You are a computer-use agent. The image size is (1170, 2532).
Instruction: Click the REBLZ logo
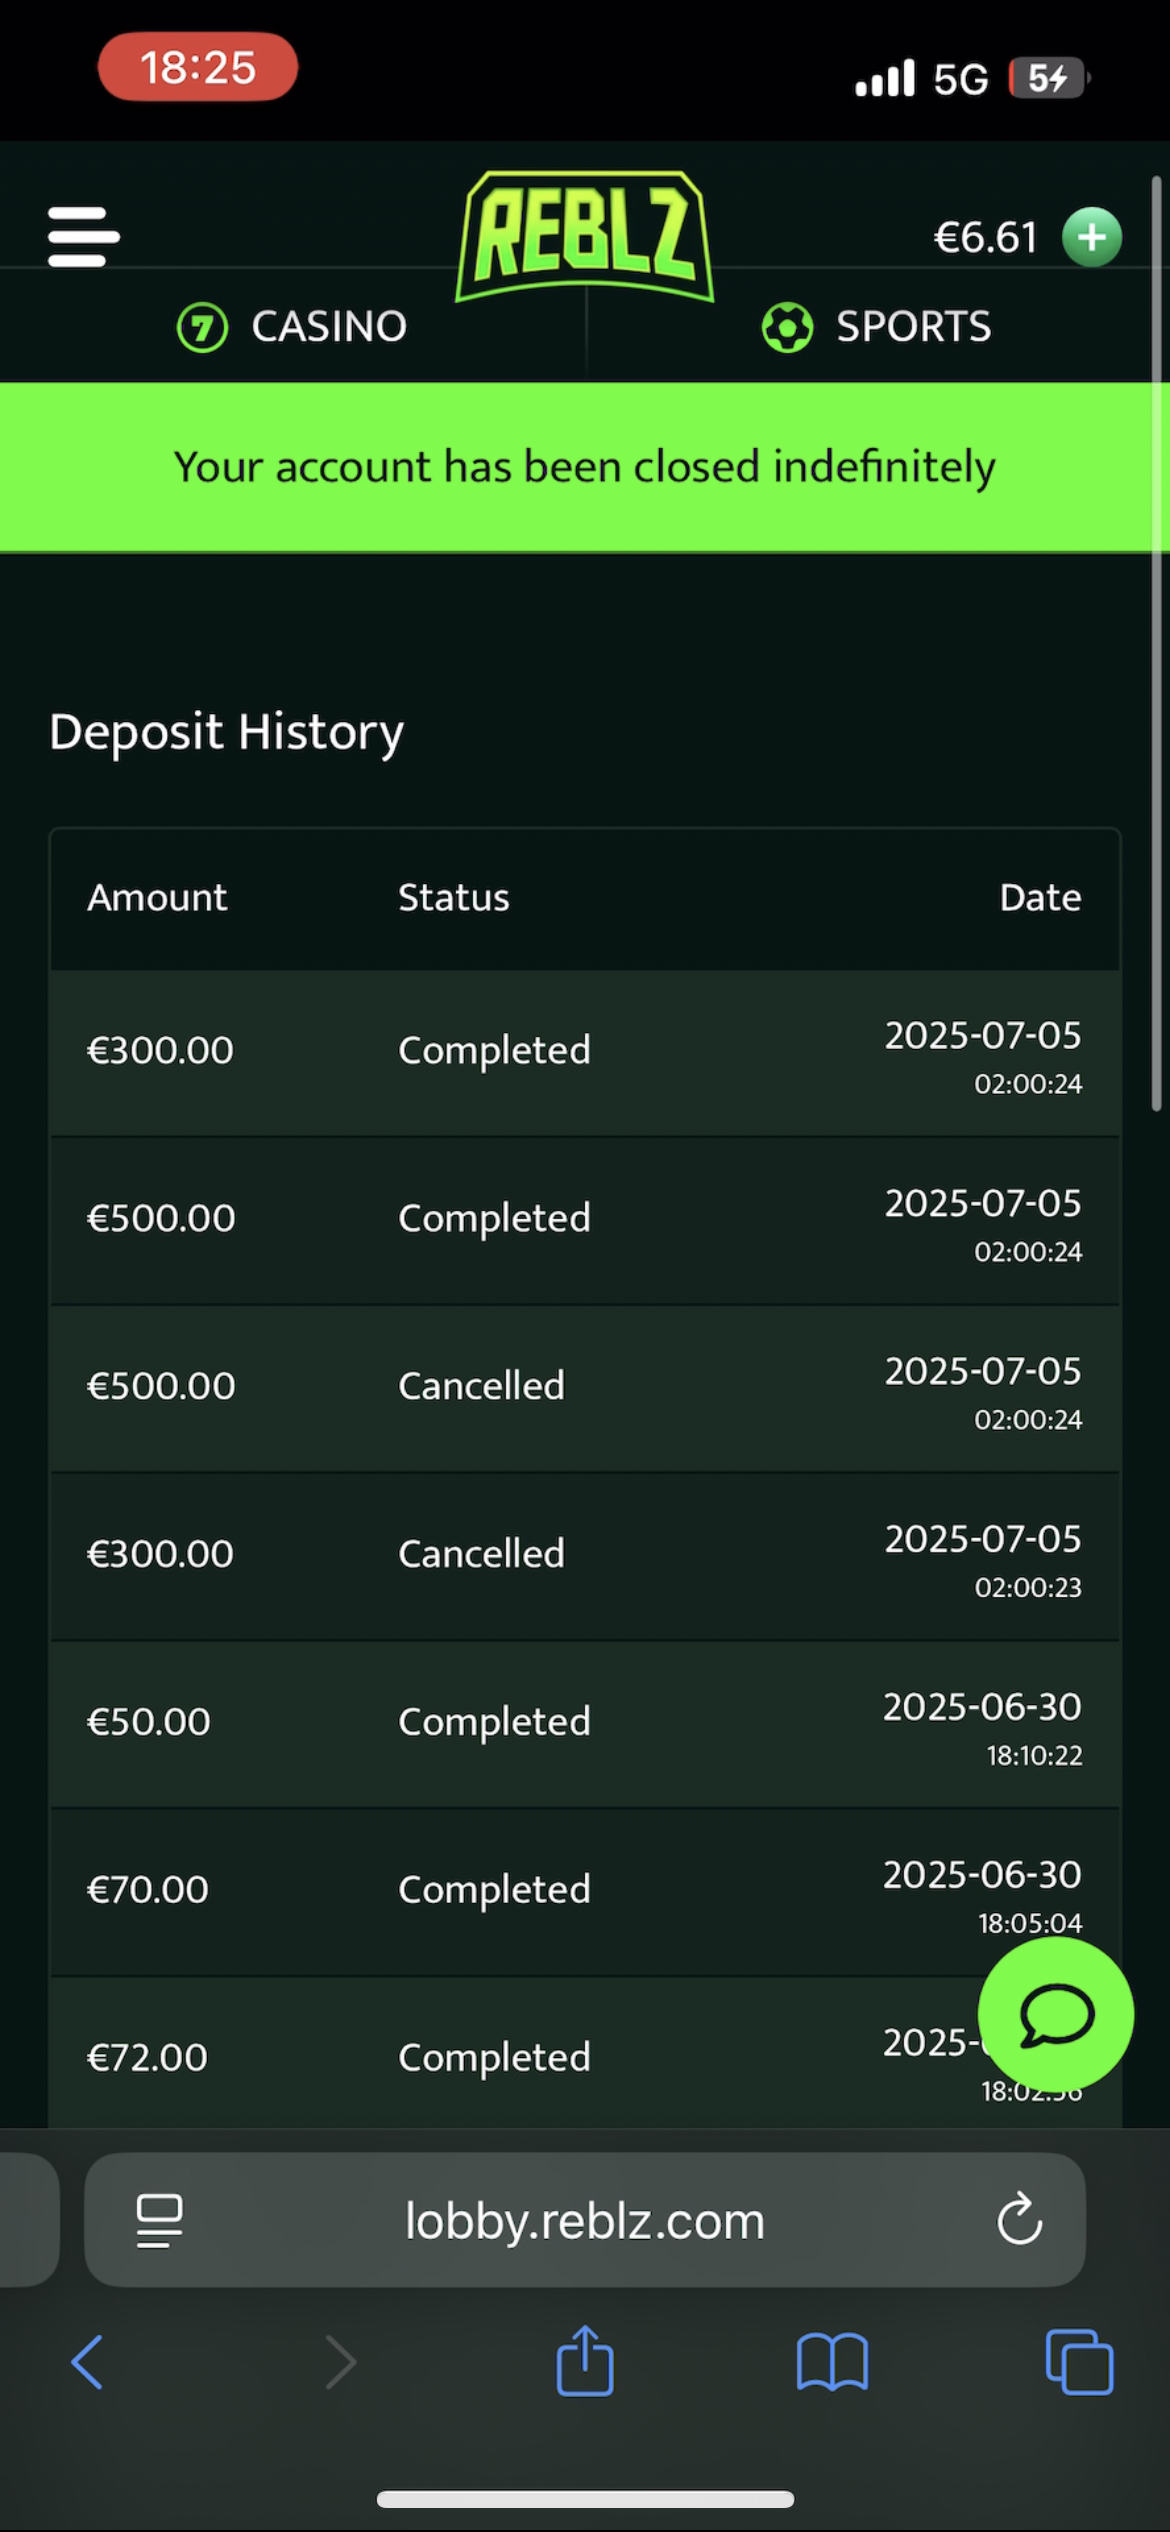click(585, 237)
